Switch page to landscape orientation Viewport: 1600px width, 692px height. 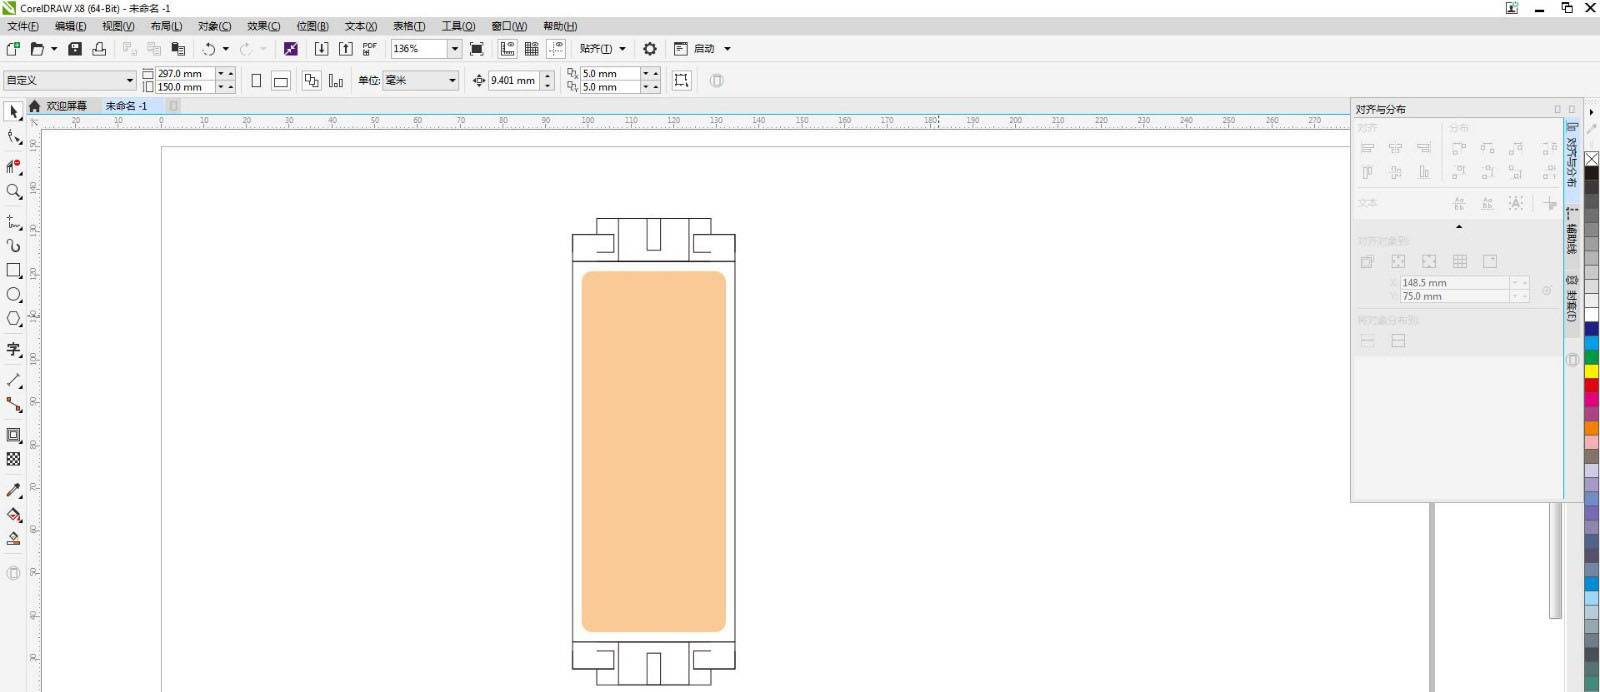click(281, 81)
